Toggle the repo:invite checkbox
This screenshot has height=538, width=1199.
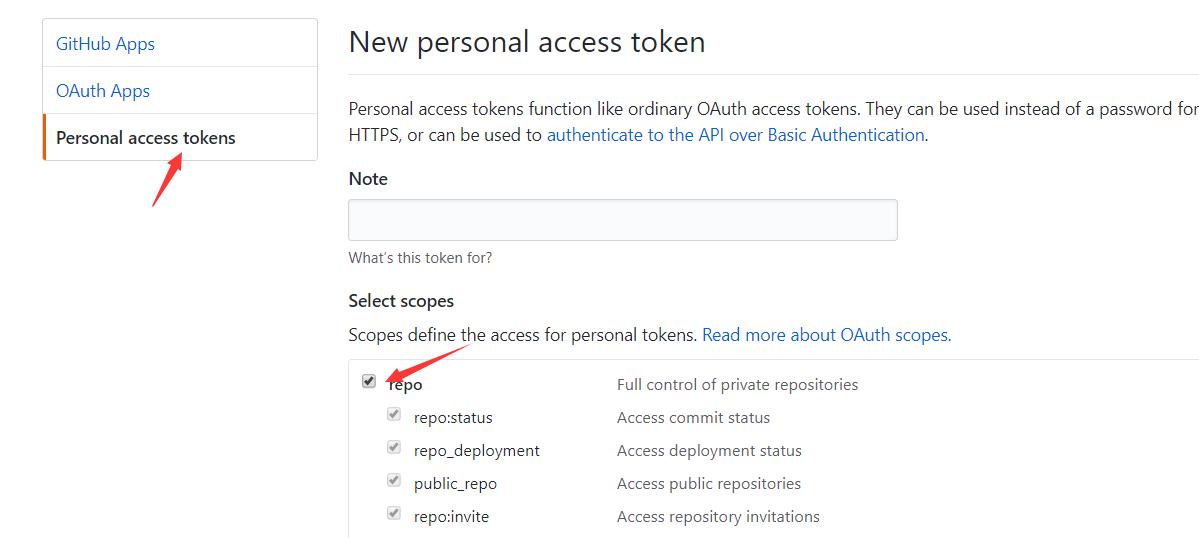tap(394, 513)
